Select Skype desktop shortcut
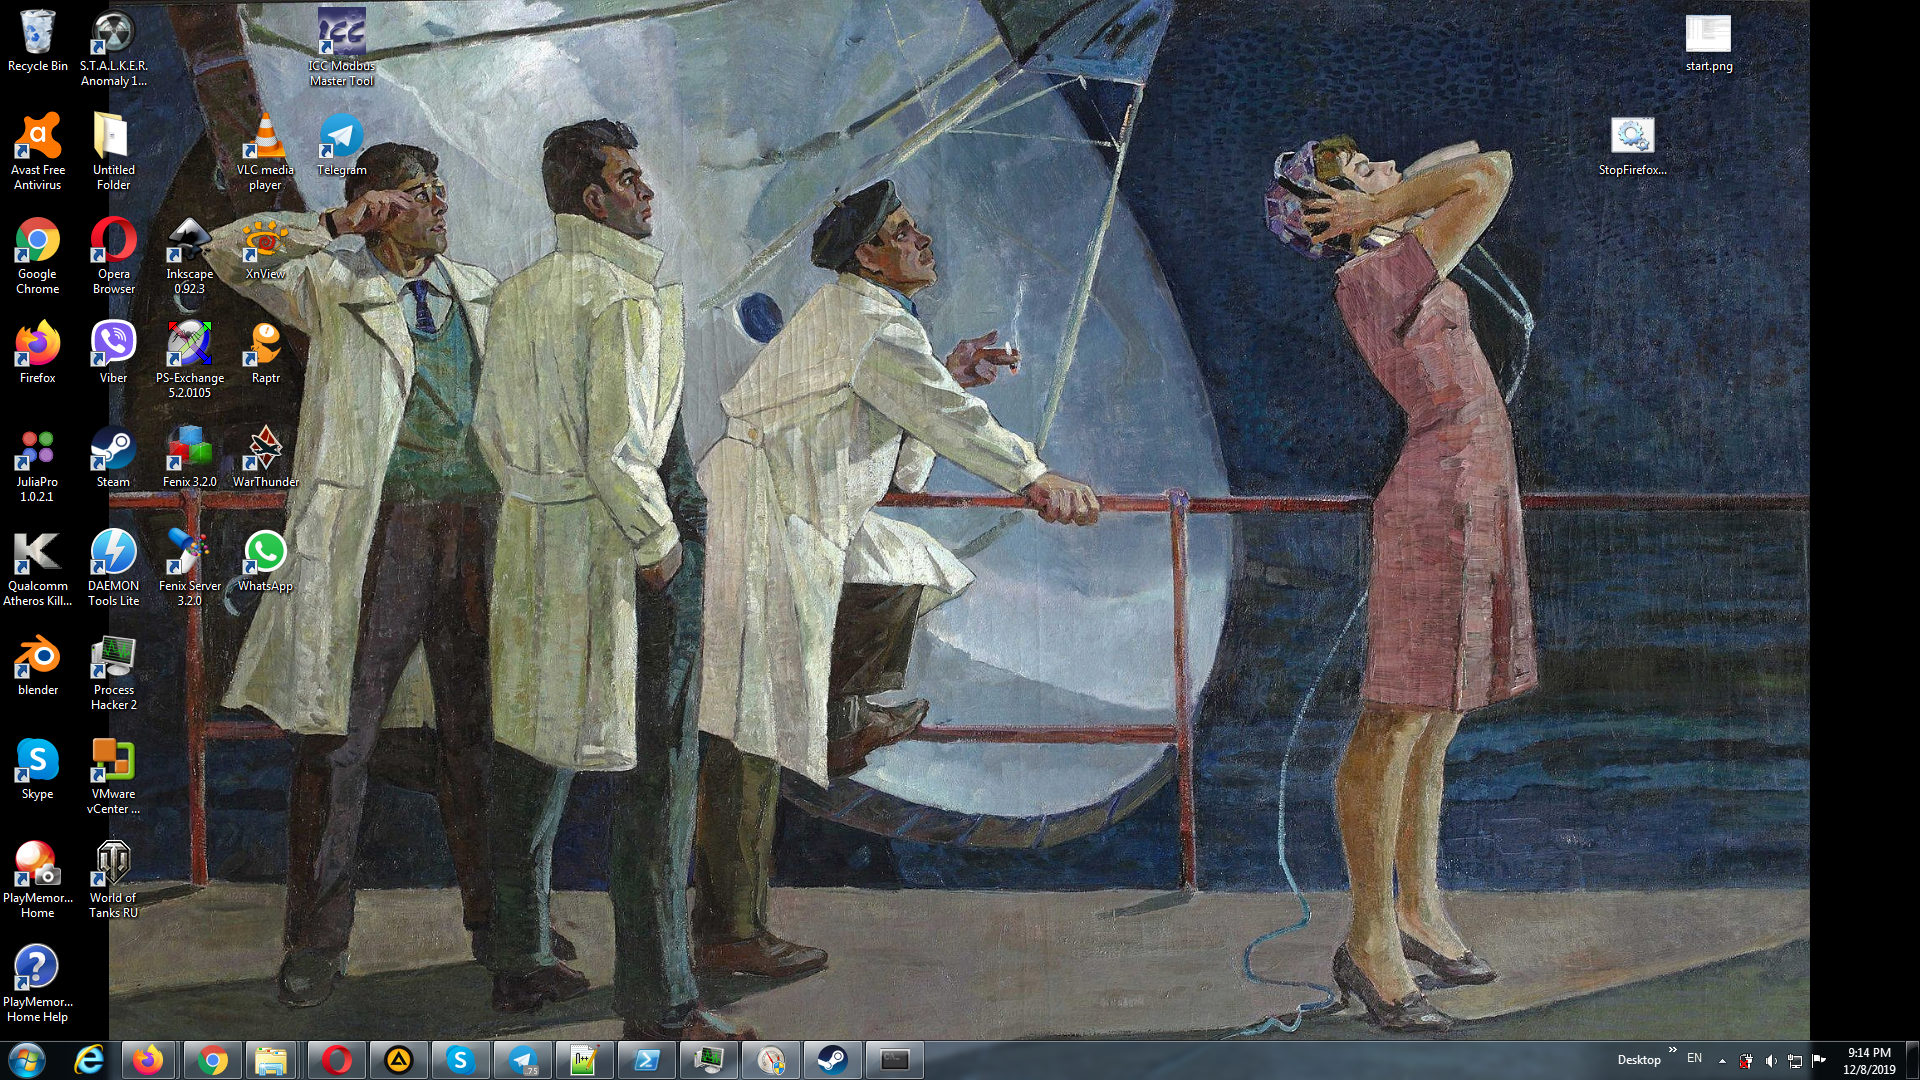 pyautogui.click(x=37, y=770)
